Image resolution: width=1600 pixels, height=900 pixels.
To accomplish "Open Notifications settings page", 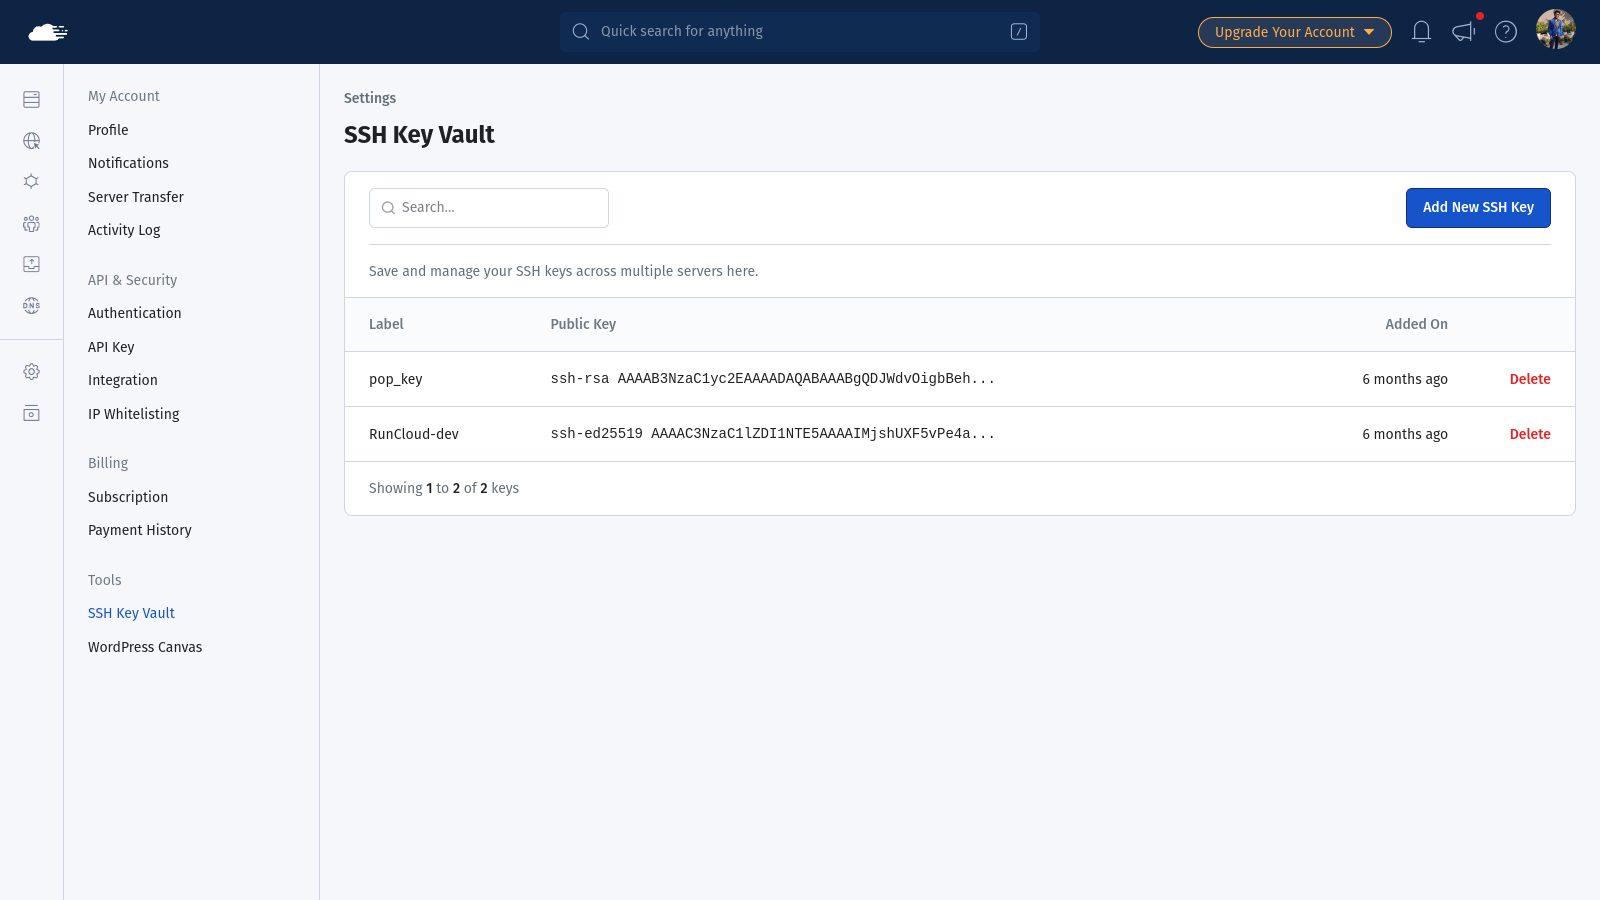I will tap(128, 163).
